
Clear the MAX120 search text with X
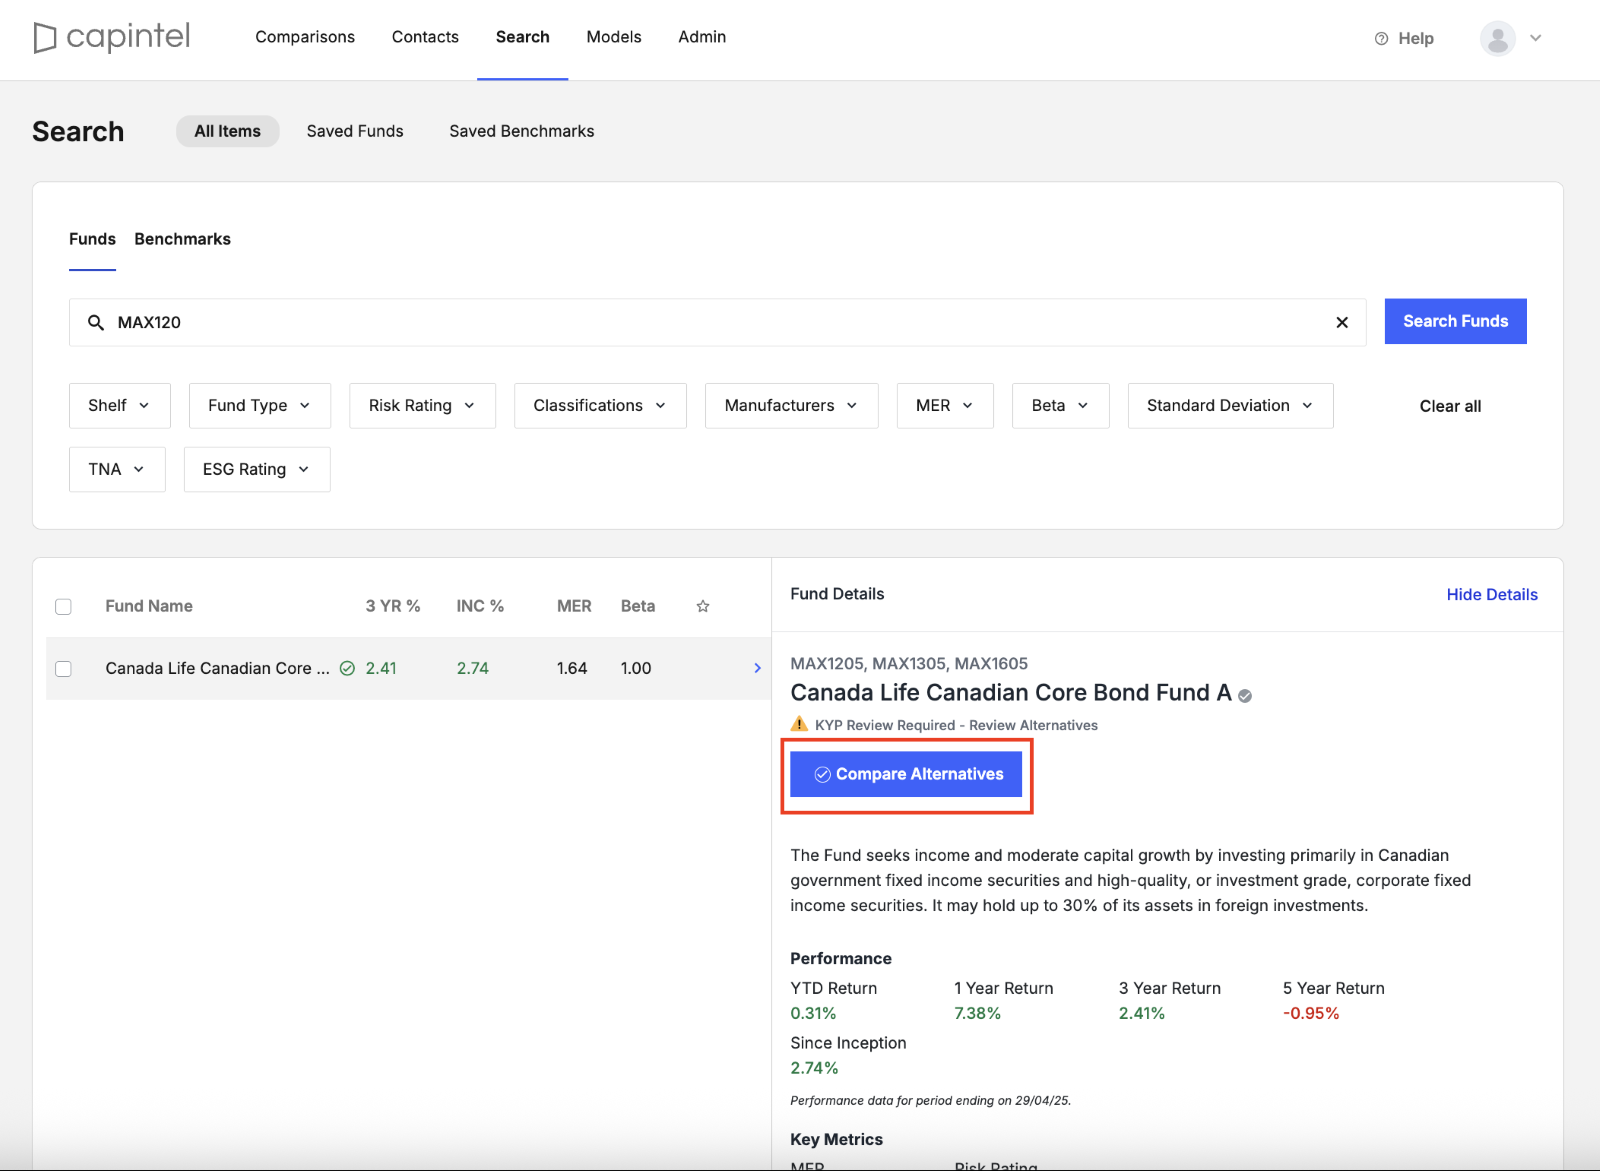click(1342, 322)
